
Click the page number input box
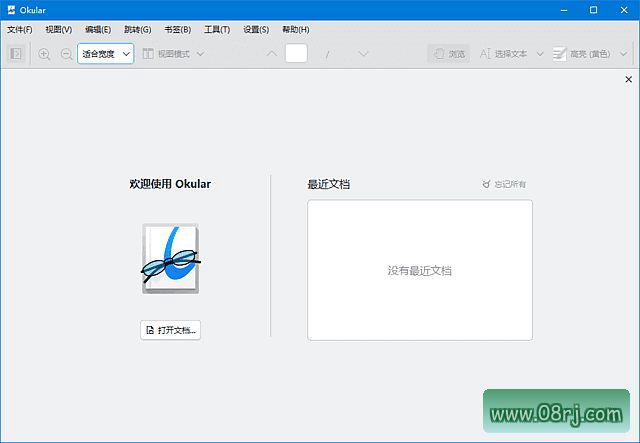[x=296, y=53]
